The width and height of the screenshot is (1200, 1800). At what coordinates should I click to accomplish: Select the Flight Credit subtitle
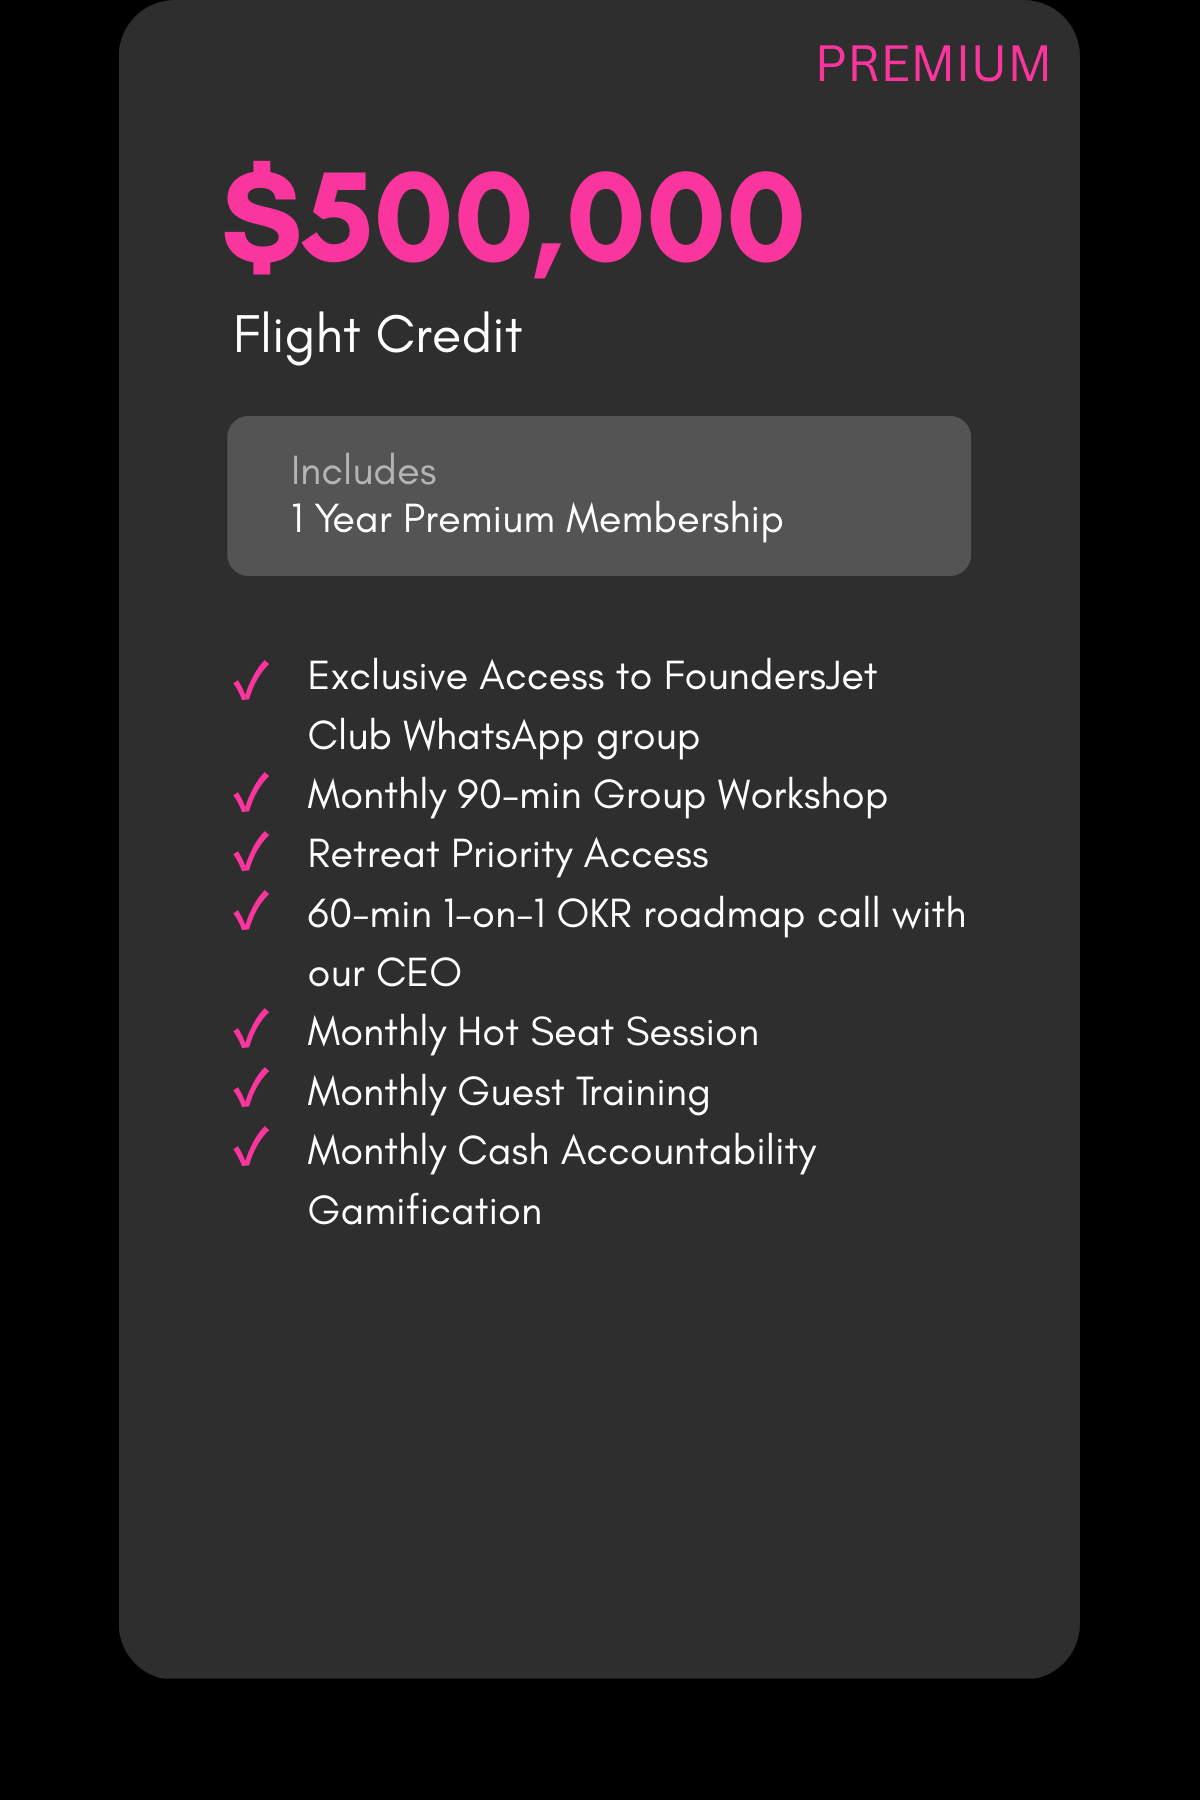[377, 335]
